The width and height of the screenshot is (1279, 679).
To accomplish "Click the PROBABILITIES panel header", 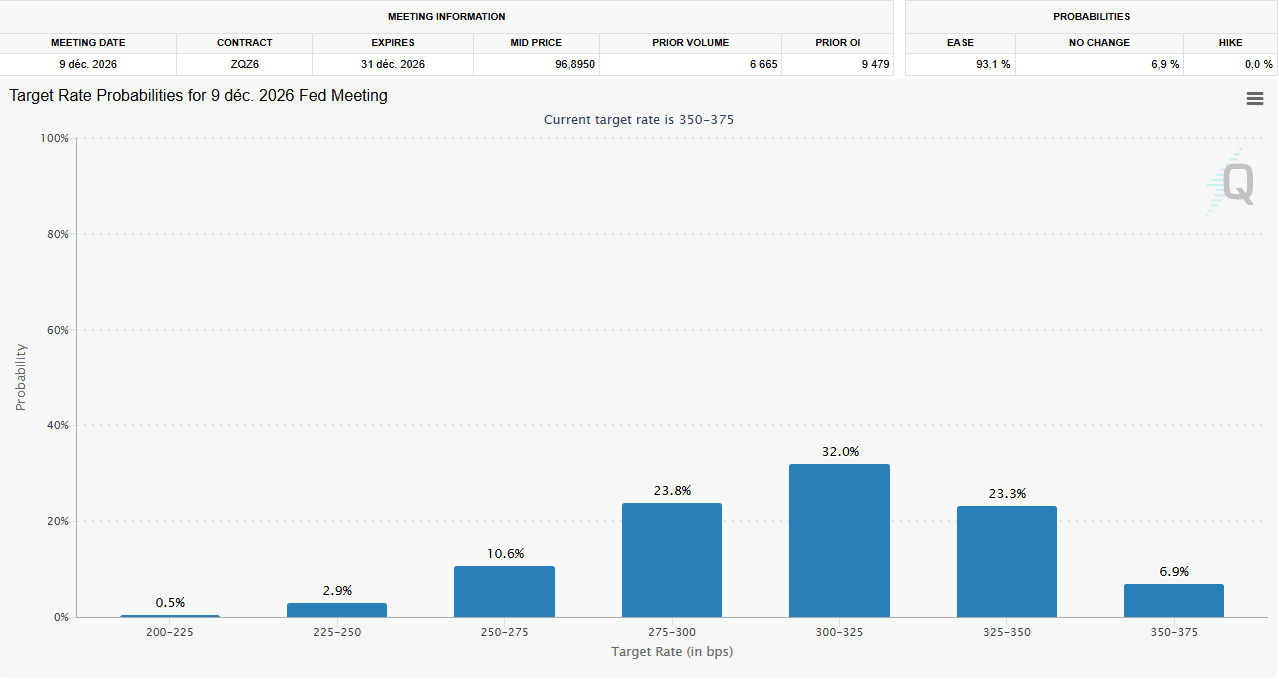I will click(1090, 16).
